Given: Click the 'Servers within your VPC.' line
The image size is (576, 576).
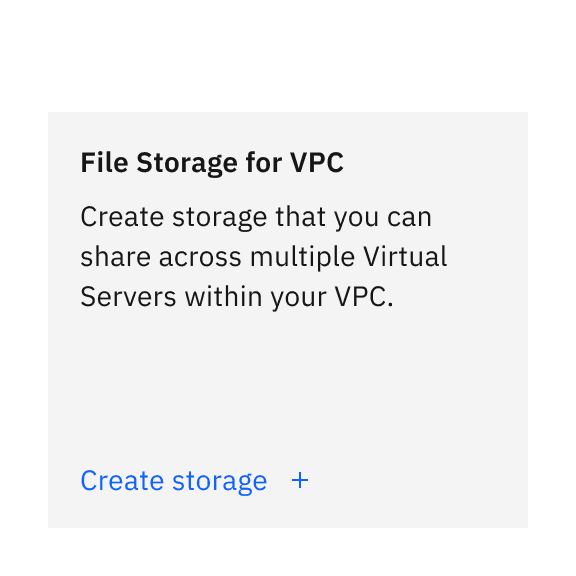Looking at the screenshot, I should (x=237, y=297).
